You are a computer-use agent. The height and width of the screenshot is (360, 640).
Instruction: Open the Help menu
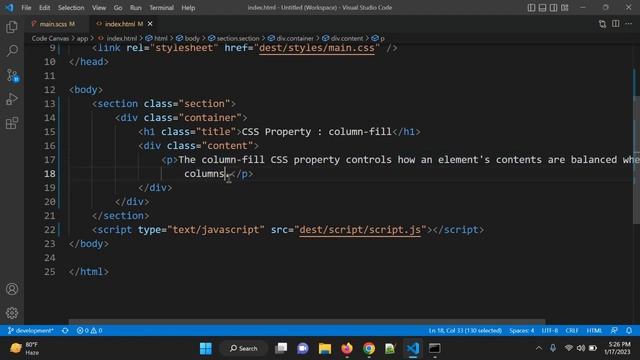tap(188, 8)
